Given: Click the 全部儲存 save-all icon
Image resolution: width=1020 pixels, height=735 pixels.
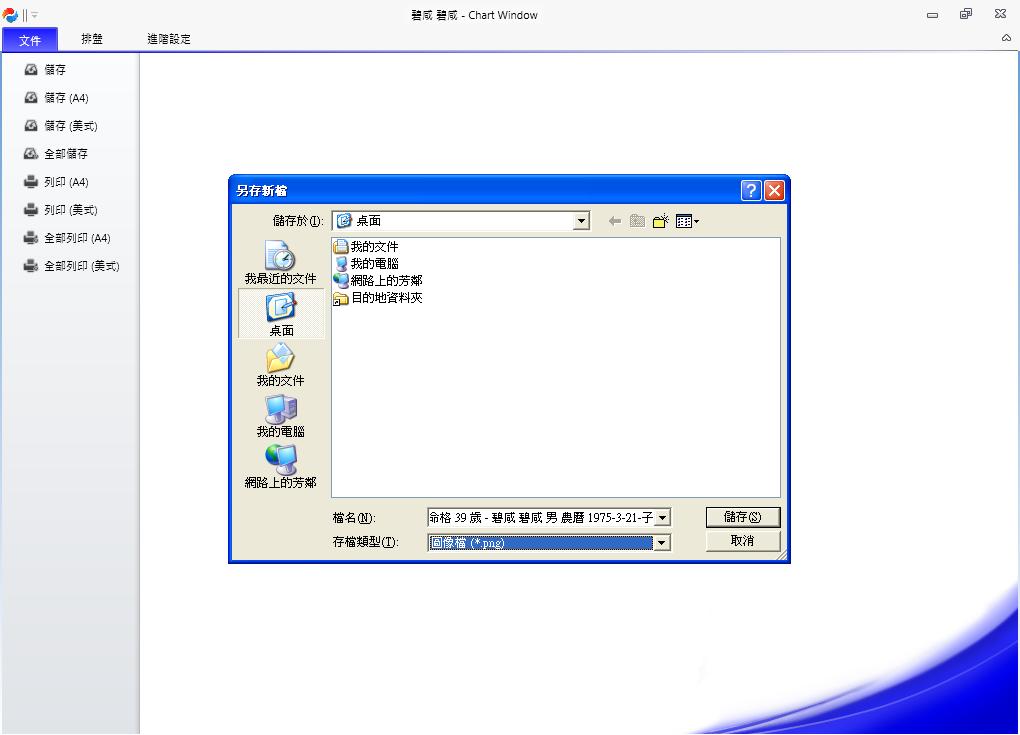Looking at the screenshot, I should point(30,153).
